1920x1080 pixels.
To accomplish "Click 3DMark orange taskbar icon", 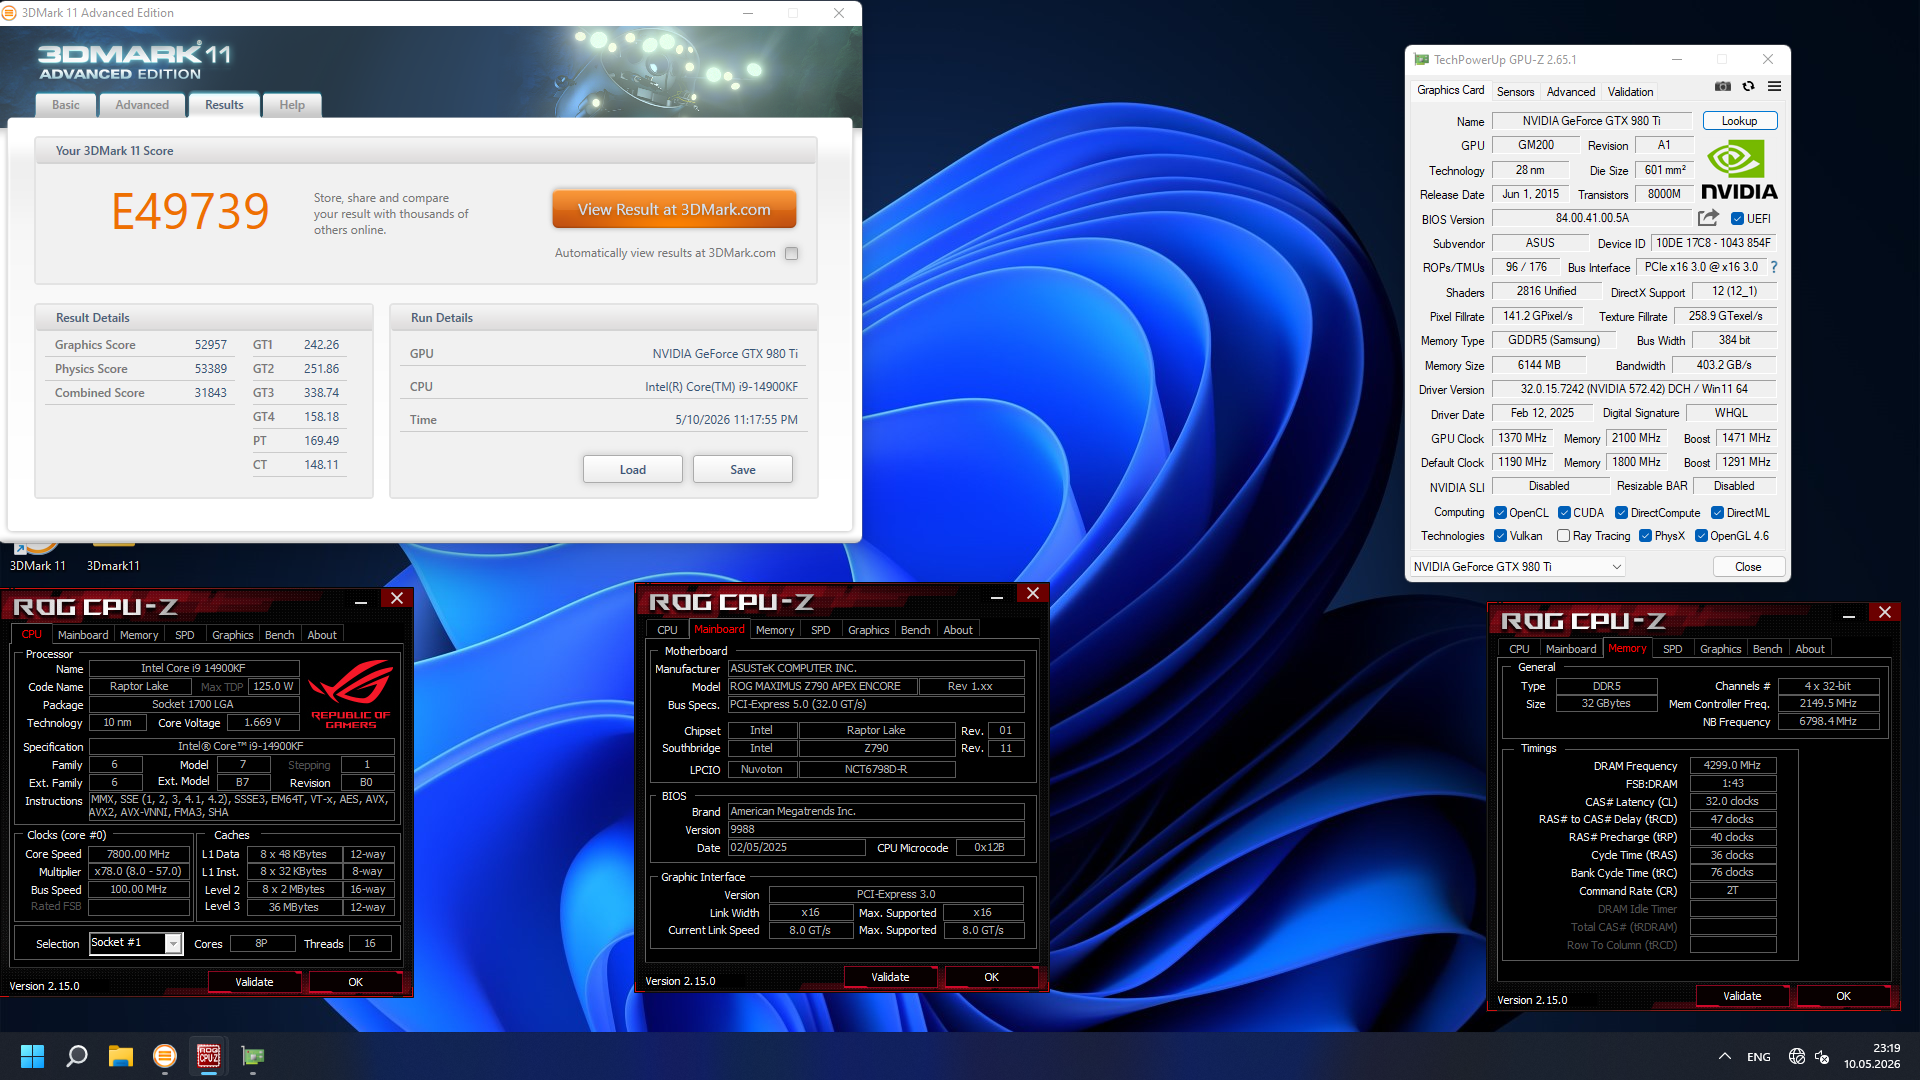I will (165, 1056).
